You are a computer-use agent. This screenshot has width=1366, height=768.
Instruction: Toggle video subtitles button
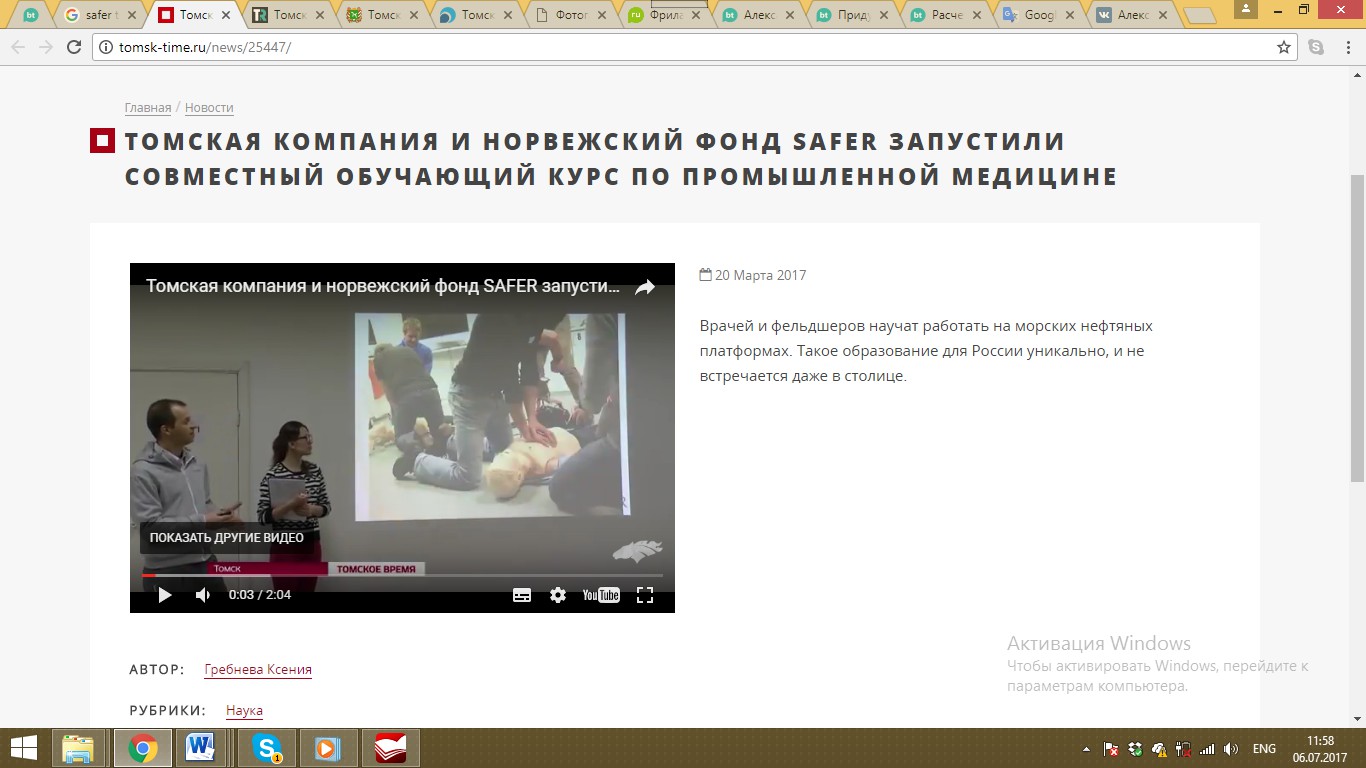coord(522,595)
